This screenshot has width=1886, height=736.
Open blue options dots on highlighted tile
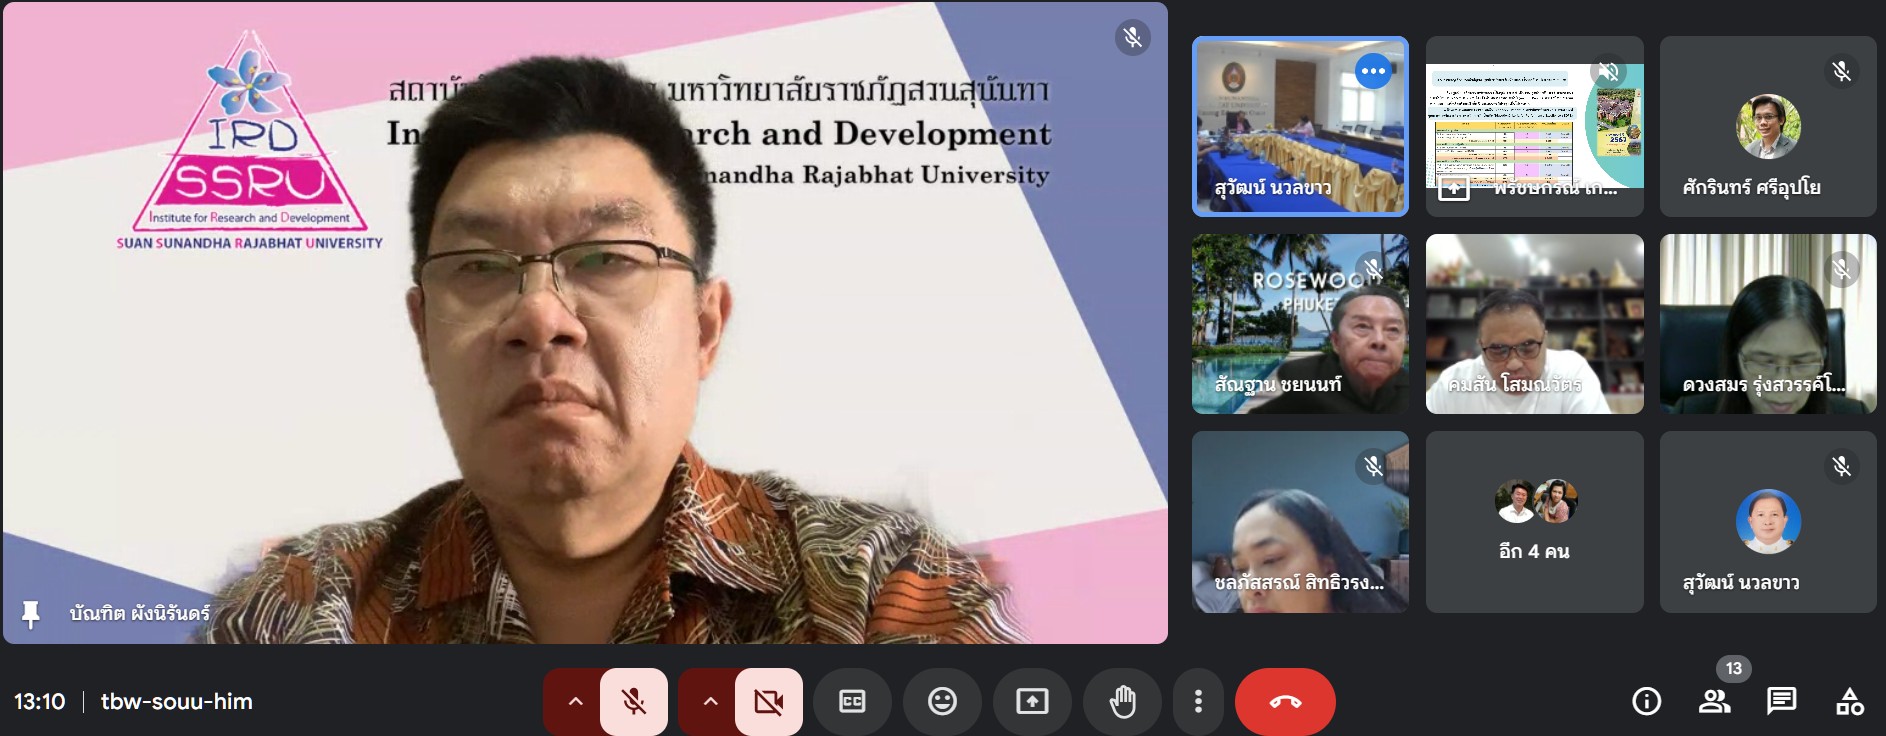tap(1373, 71)
